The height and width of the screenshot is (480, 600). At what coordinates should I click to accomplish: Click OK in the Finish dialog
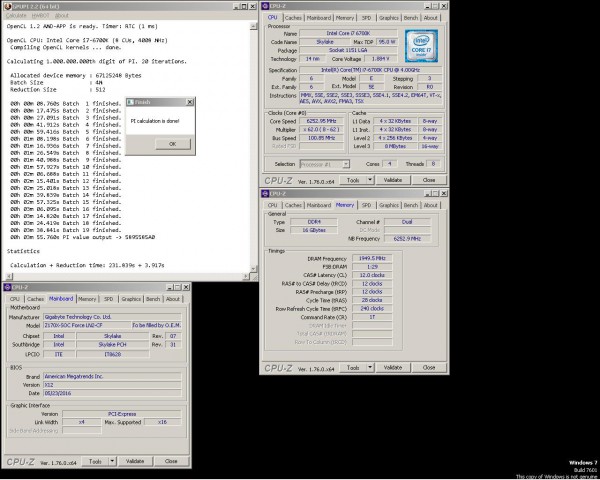pyautogui.click(x=173, y=144)
